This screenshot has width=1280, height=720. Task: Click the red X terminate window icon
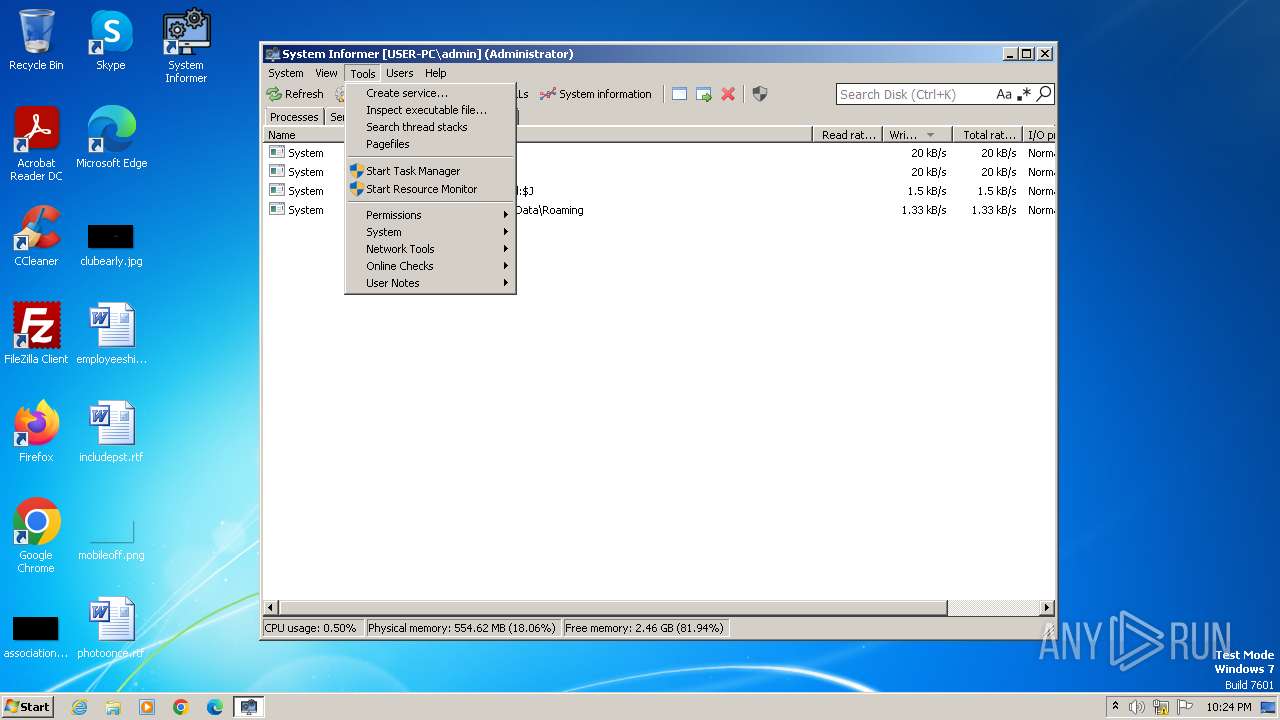[x=728, y=94]
